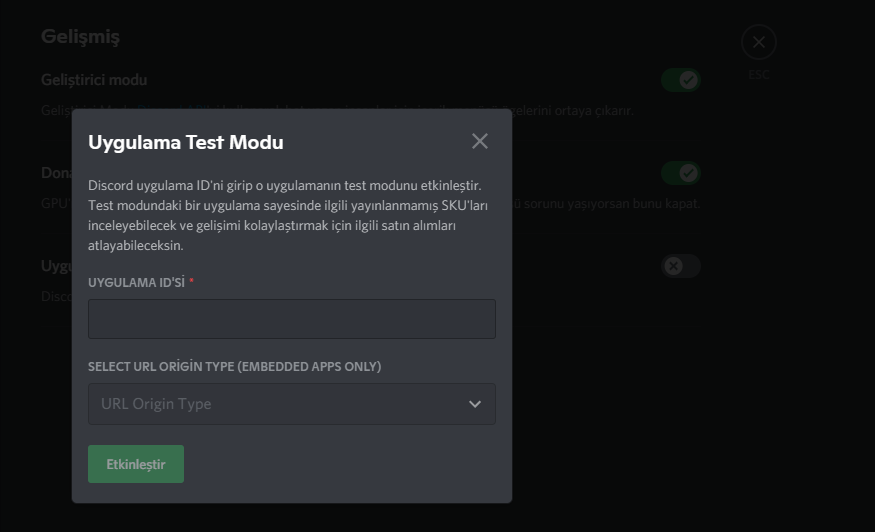This screenshot has width=875, height=532.
Task: Click the SELECT URL ORIGIN TYPE label
Action: tap(234, 367)
